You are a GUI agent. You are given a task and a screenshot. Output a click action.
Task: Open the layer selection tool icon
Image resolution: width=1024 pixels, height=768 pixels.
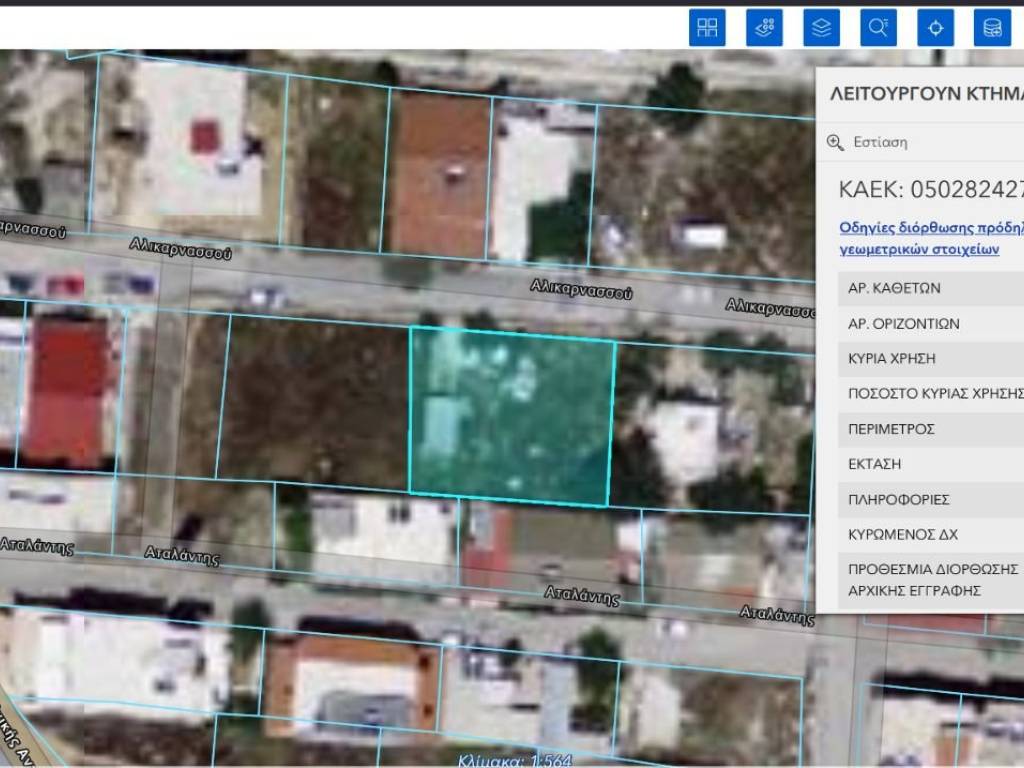pyautogui.click(x=764, y=28)
